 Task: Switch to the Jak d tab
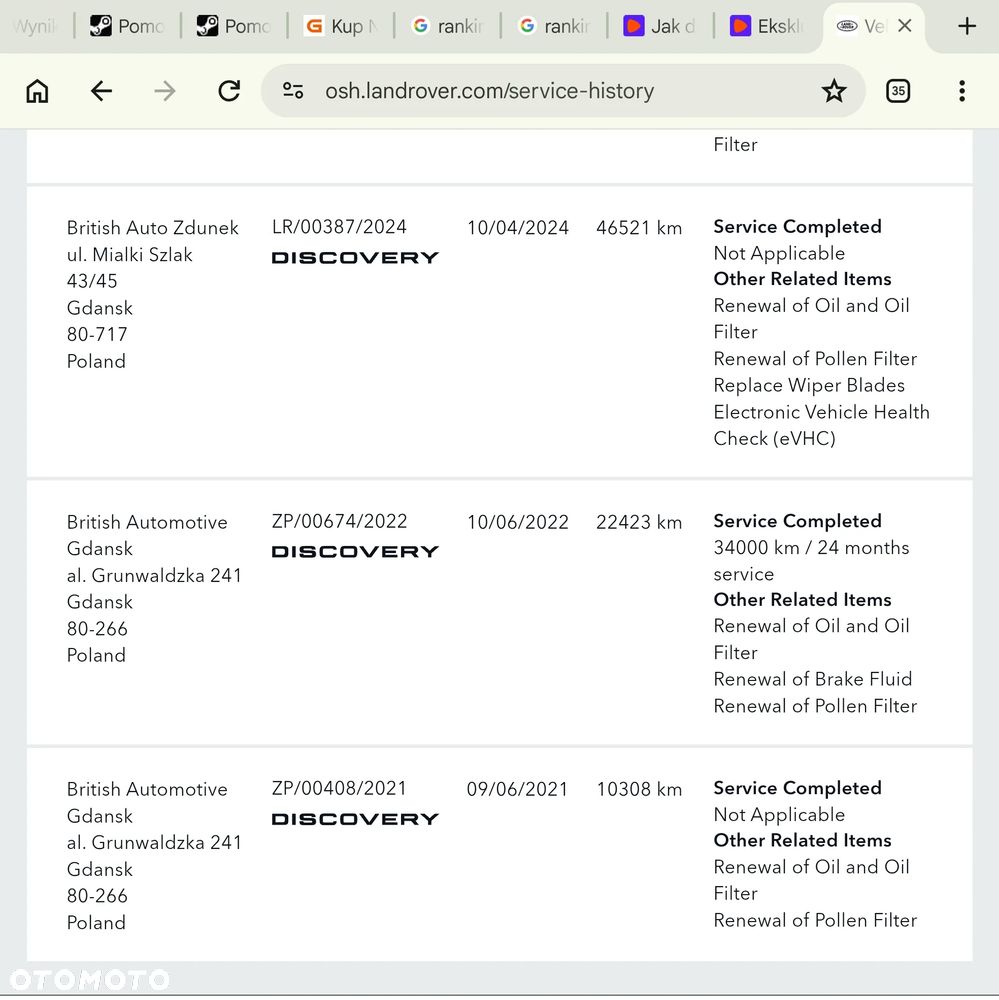pos(660,26)
